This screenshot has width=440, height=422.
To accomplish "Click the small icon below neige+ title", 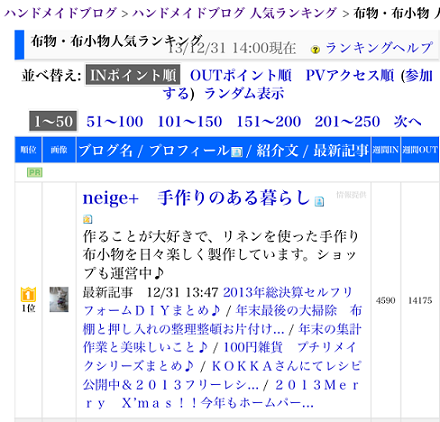I will 87,219.
